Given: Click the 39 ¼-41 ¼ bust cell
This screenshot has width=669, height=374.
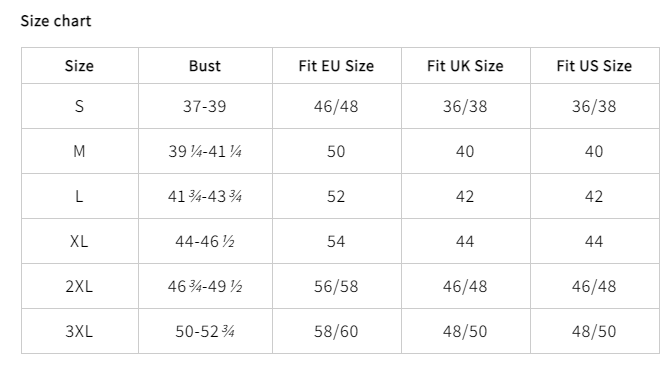Looking at the screenshot, I should coord(205,151).
